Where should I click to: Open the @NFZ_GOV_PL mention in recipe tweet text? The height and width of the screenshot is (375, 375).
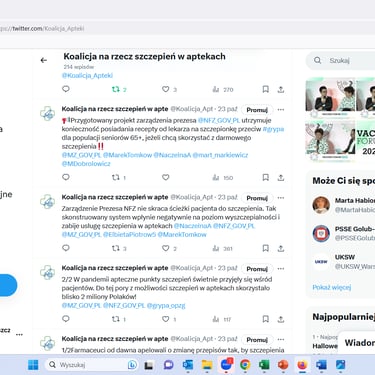(219, 120)
